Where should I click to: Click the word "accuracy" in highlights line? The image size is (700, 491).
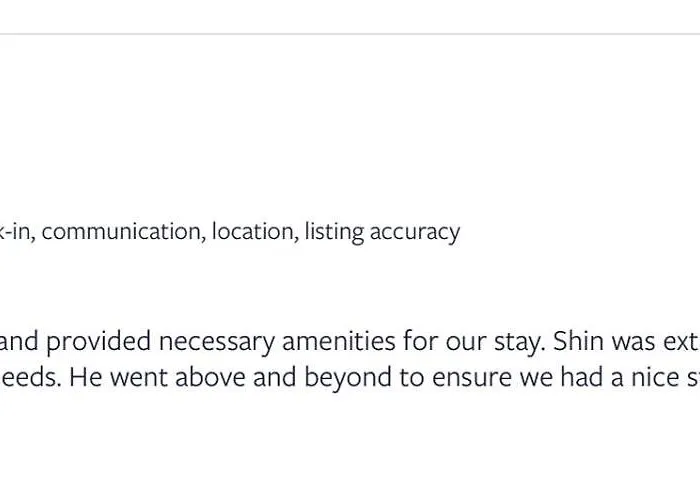click(415, 233)
